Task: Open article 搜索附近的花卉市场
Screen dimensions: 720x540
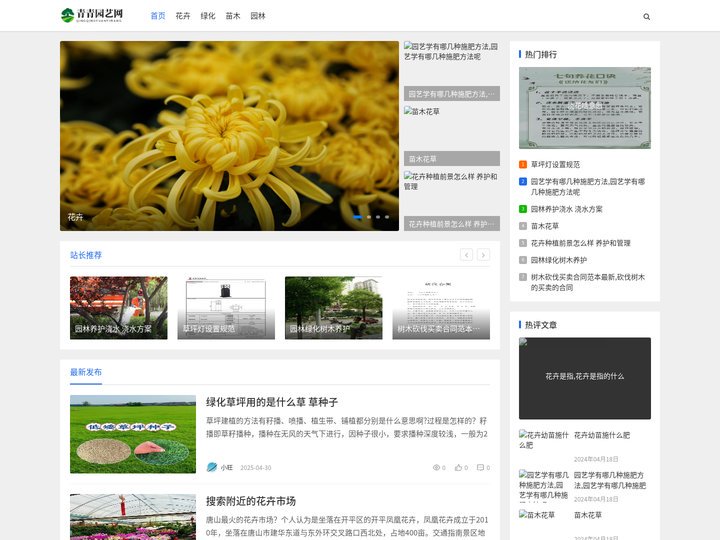Action: [251, 501]
